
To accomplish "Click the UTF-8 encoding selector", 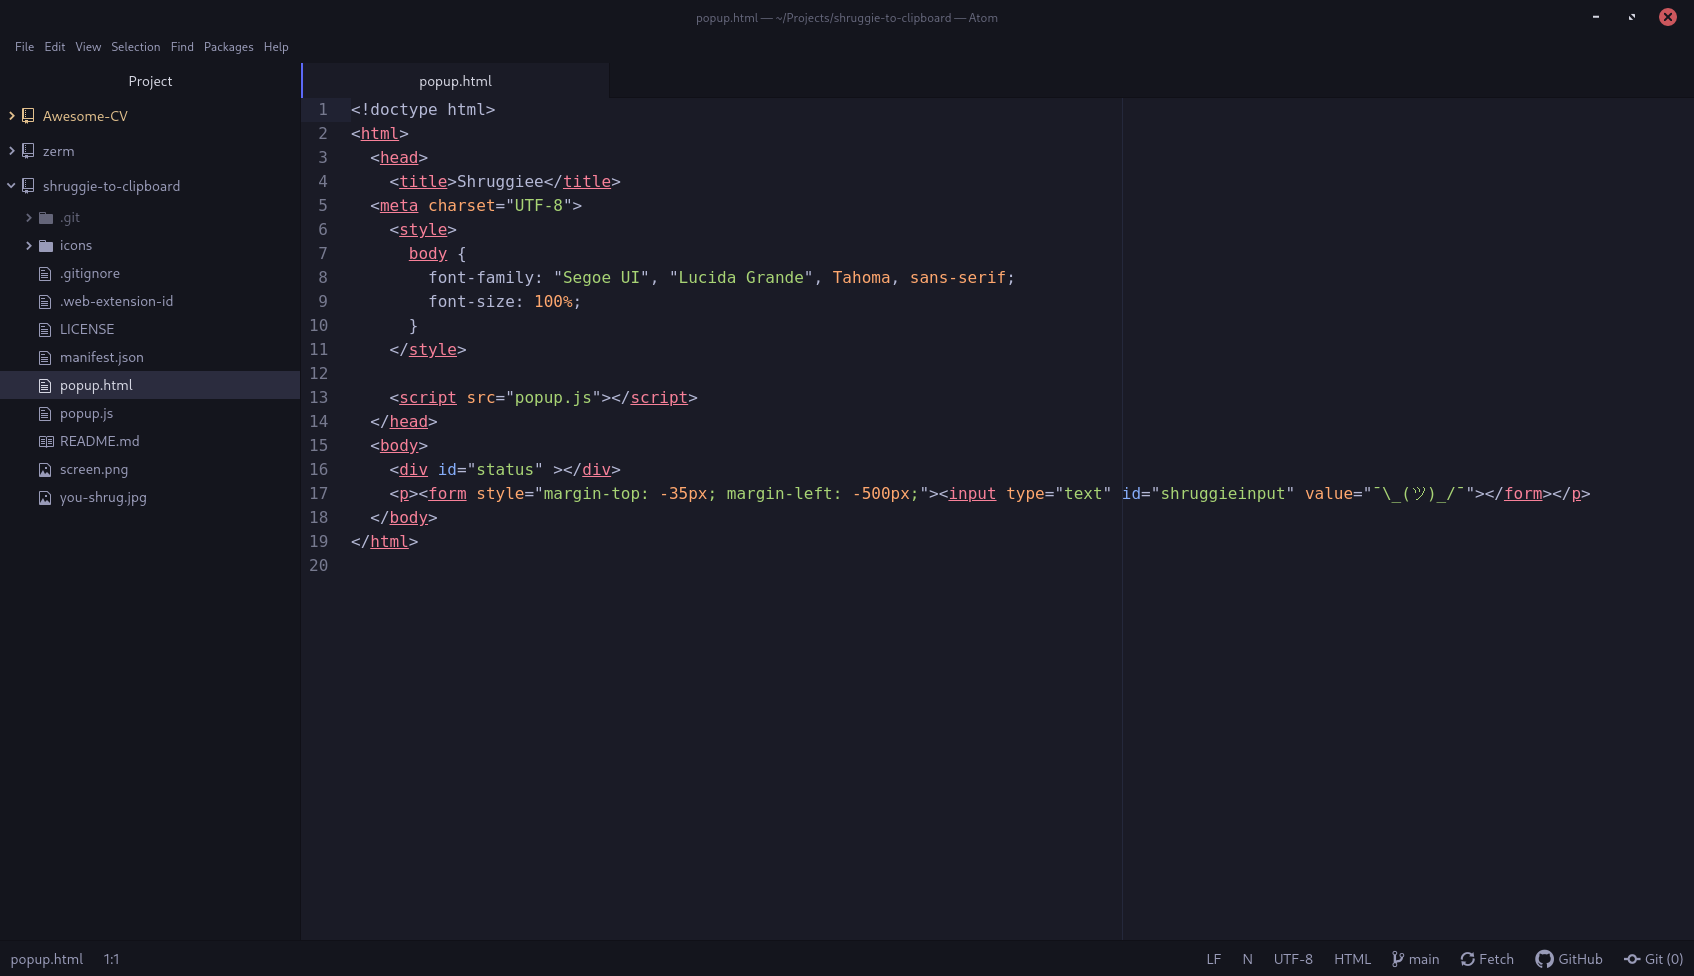I will pos(1293,959).
